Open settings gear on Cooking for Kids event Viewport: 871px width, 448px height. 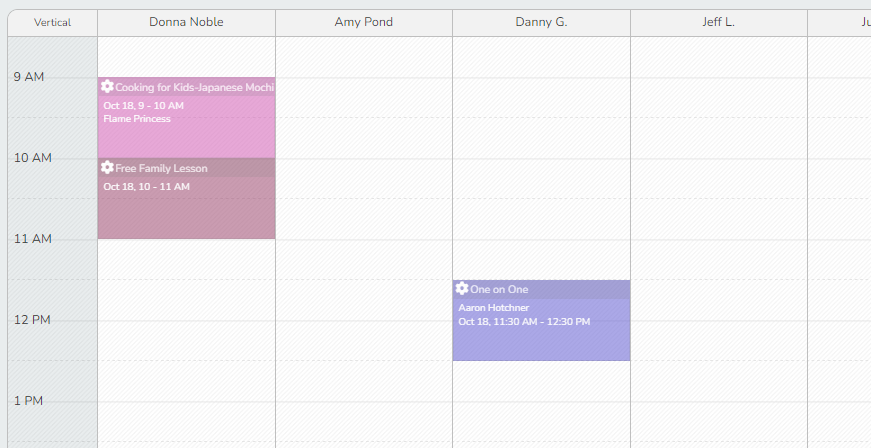[x=107, y=87]
